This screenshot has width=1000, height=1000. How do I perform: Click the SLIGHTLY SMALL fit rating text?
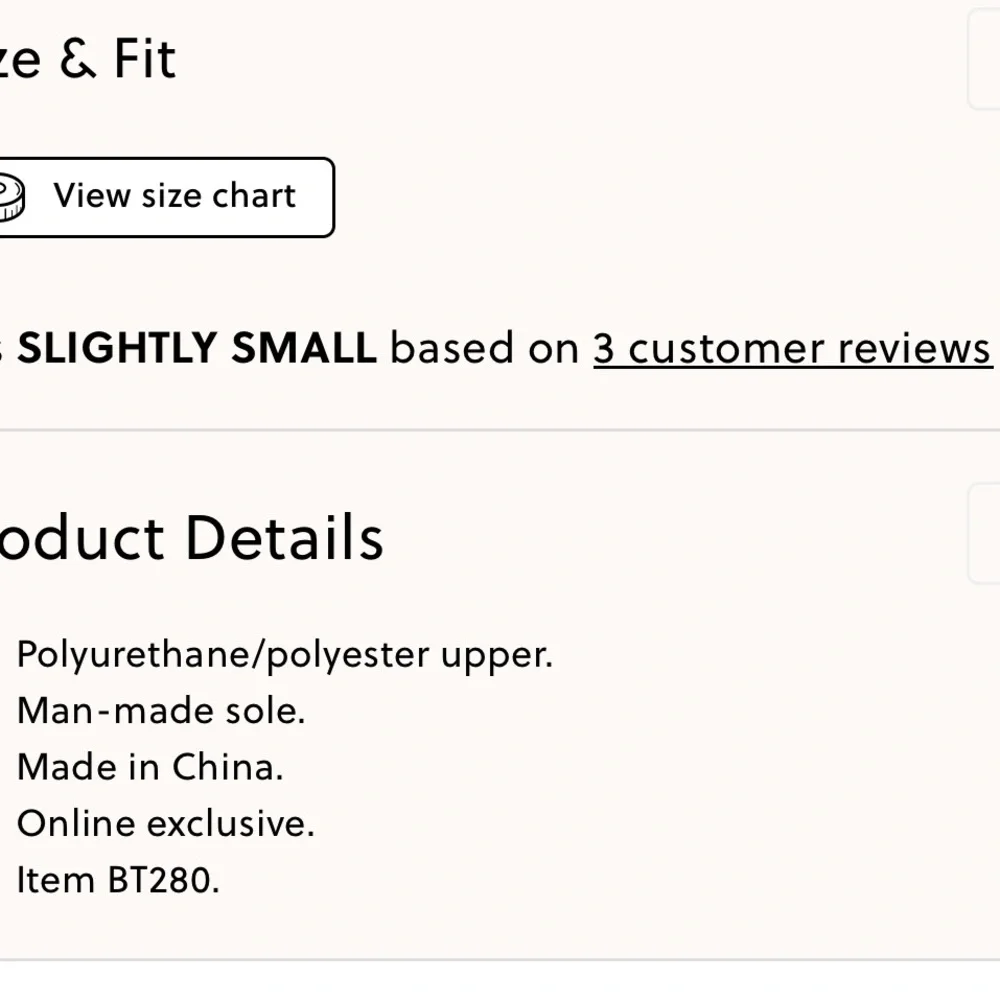197,348
